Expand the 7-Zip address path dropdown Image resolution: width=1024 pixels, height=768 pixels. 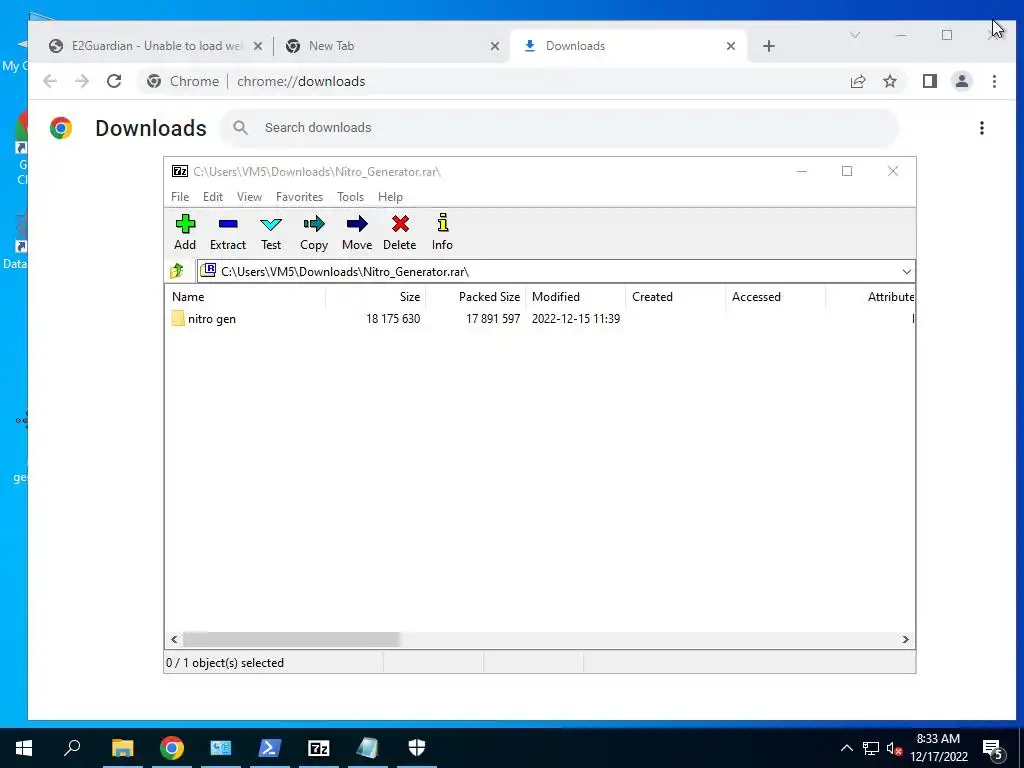906,272
